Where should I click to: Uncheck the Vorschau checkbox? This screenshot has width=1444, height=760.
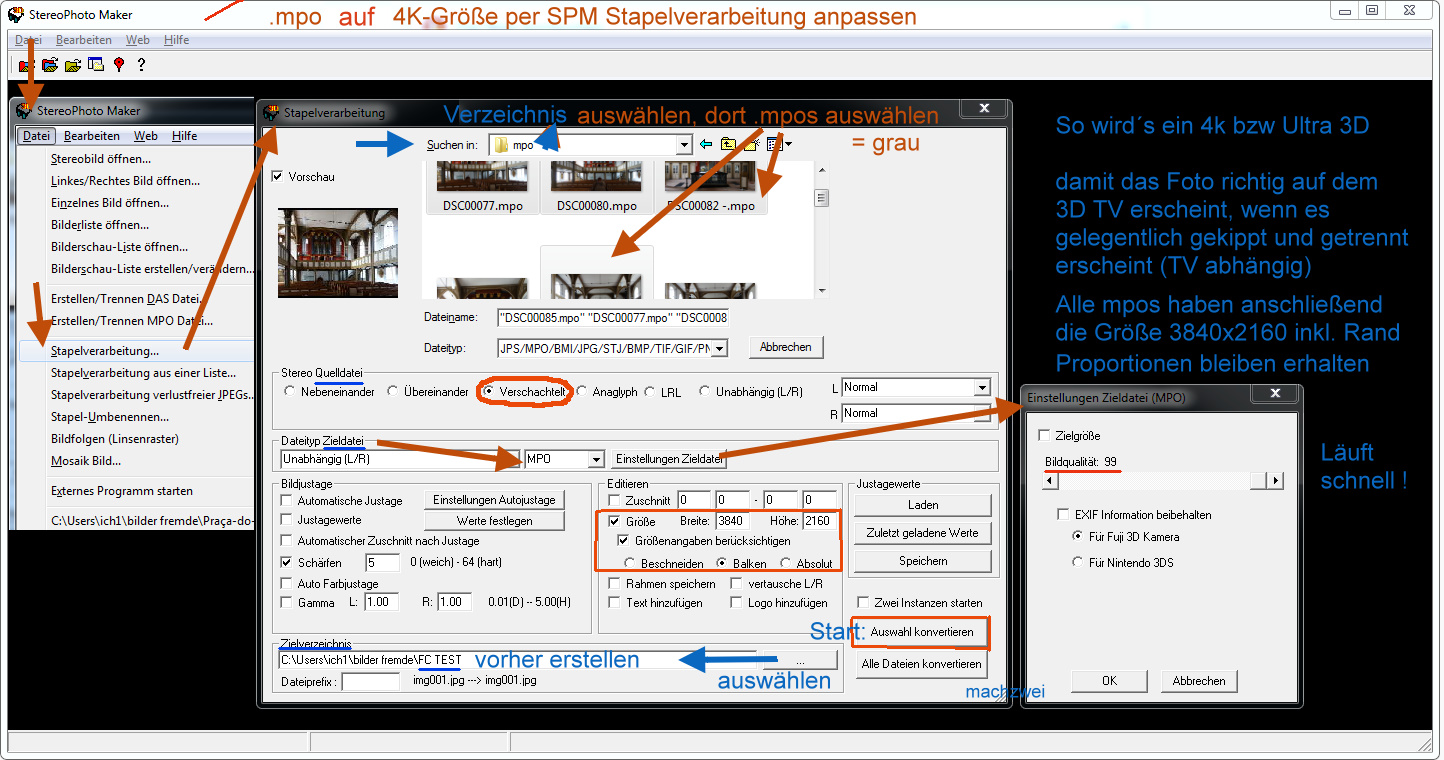pyautogui.click(x=278, y=177)
